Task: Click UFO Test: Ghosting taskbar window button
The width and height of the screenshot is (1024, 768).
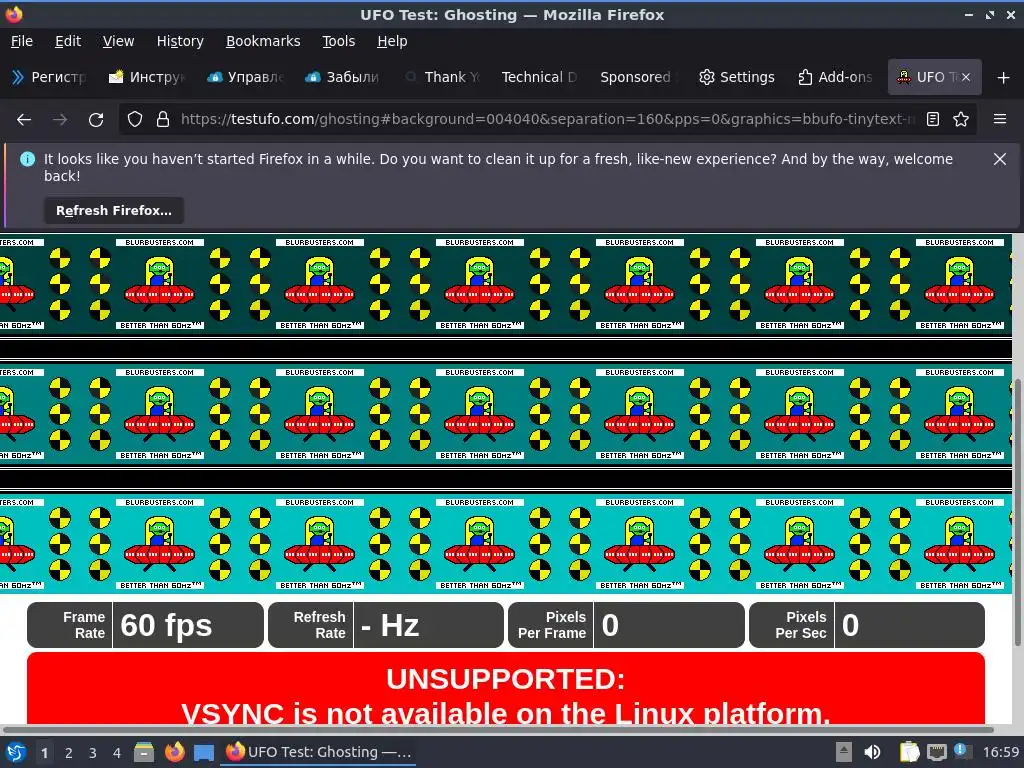Action: coord(319,752)
